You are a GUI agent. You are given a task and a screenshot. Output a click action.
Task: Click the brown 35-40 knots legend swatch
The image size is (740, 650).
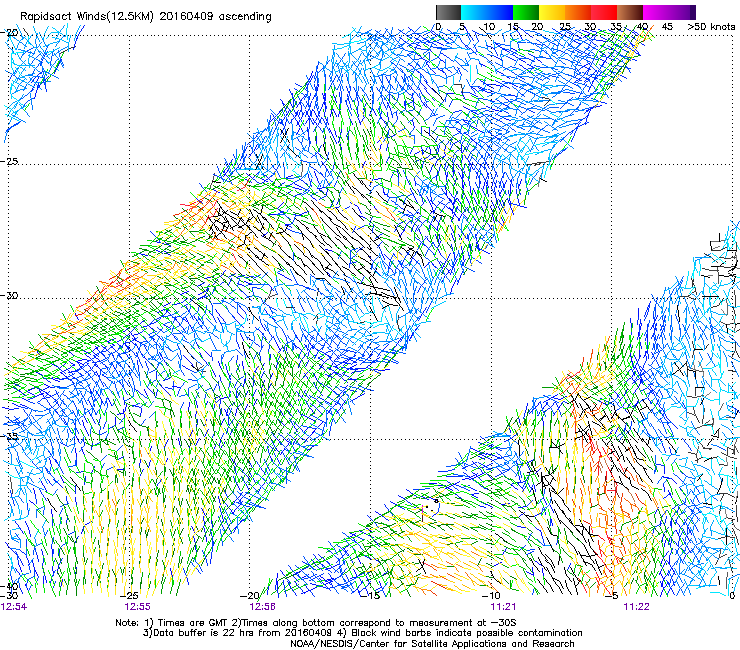click(x=630, y=12)
